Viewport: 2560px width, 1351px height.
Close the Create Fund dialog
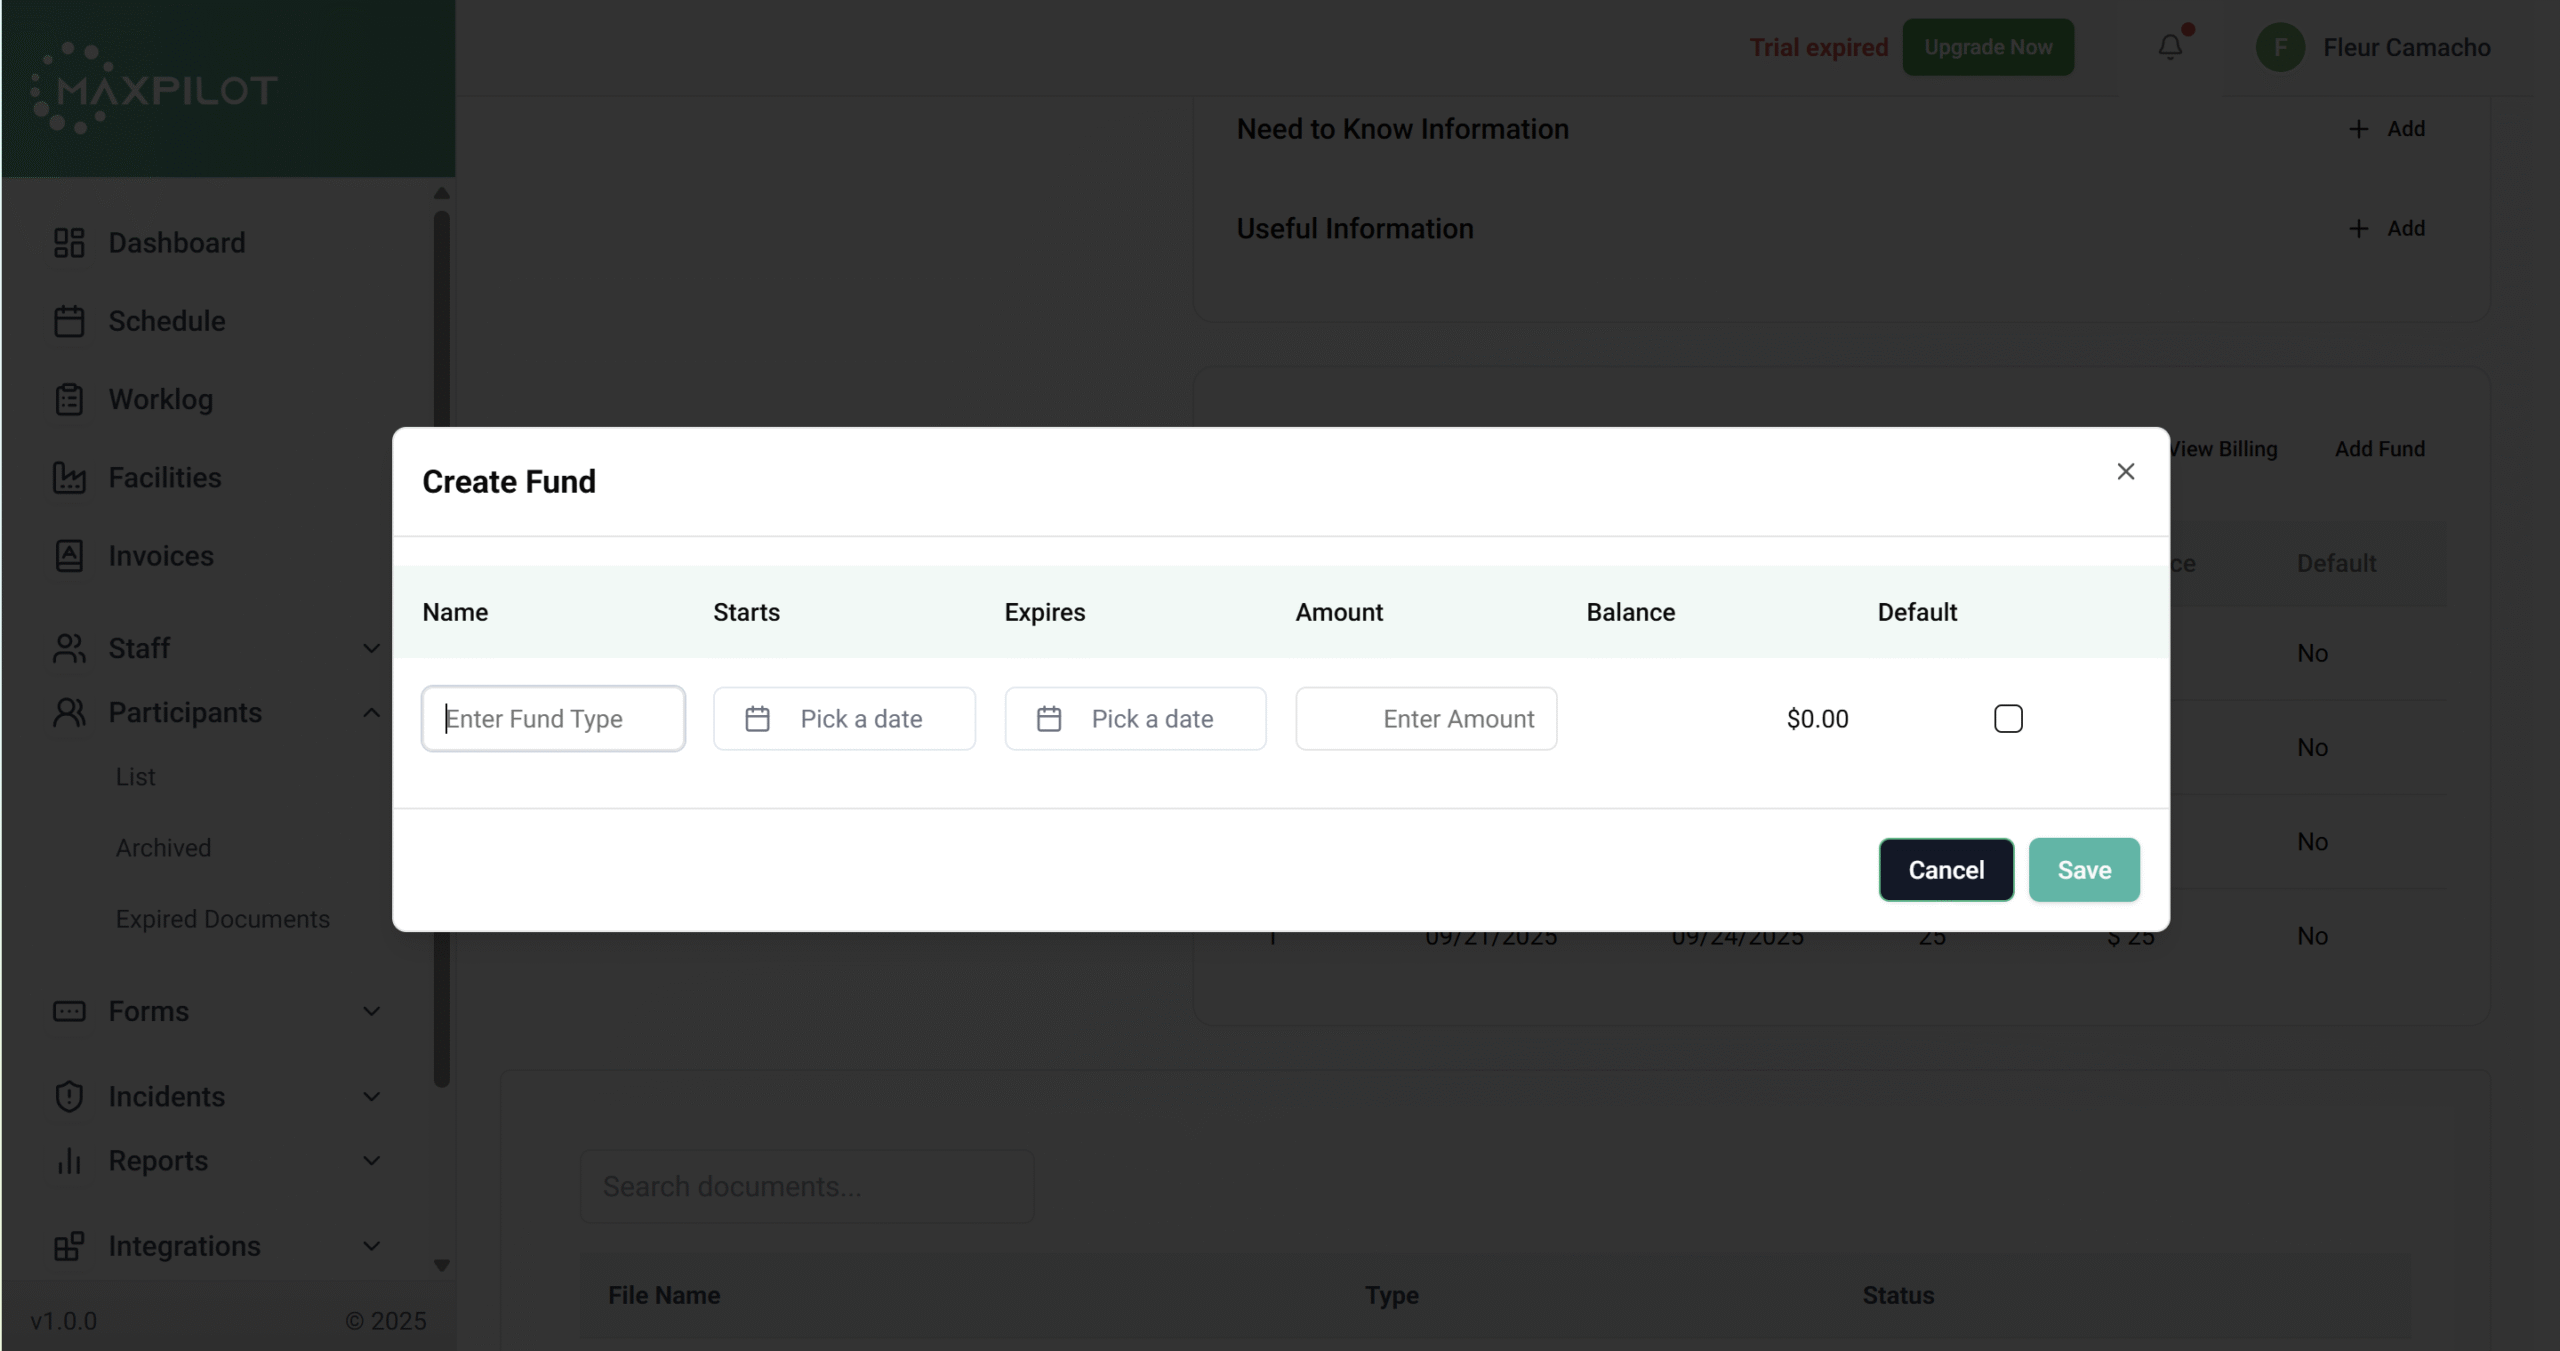(2125, 471)
